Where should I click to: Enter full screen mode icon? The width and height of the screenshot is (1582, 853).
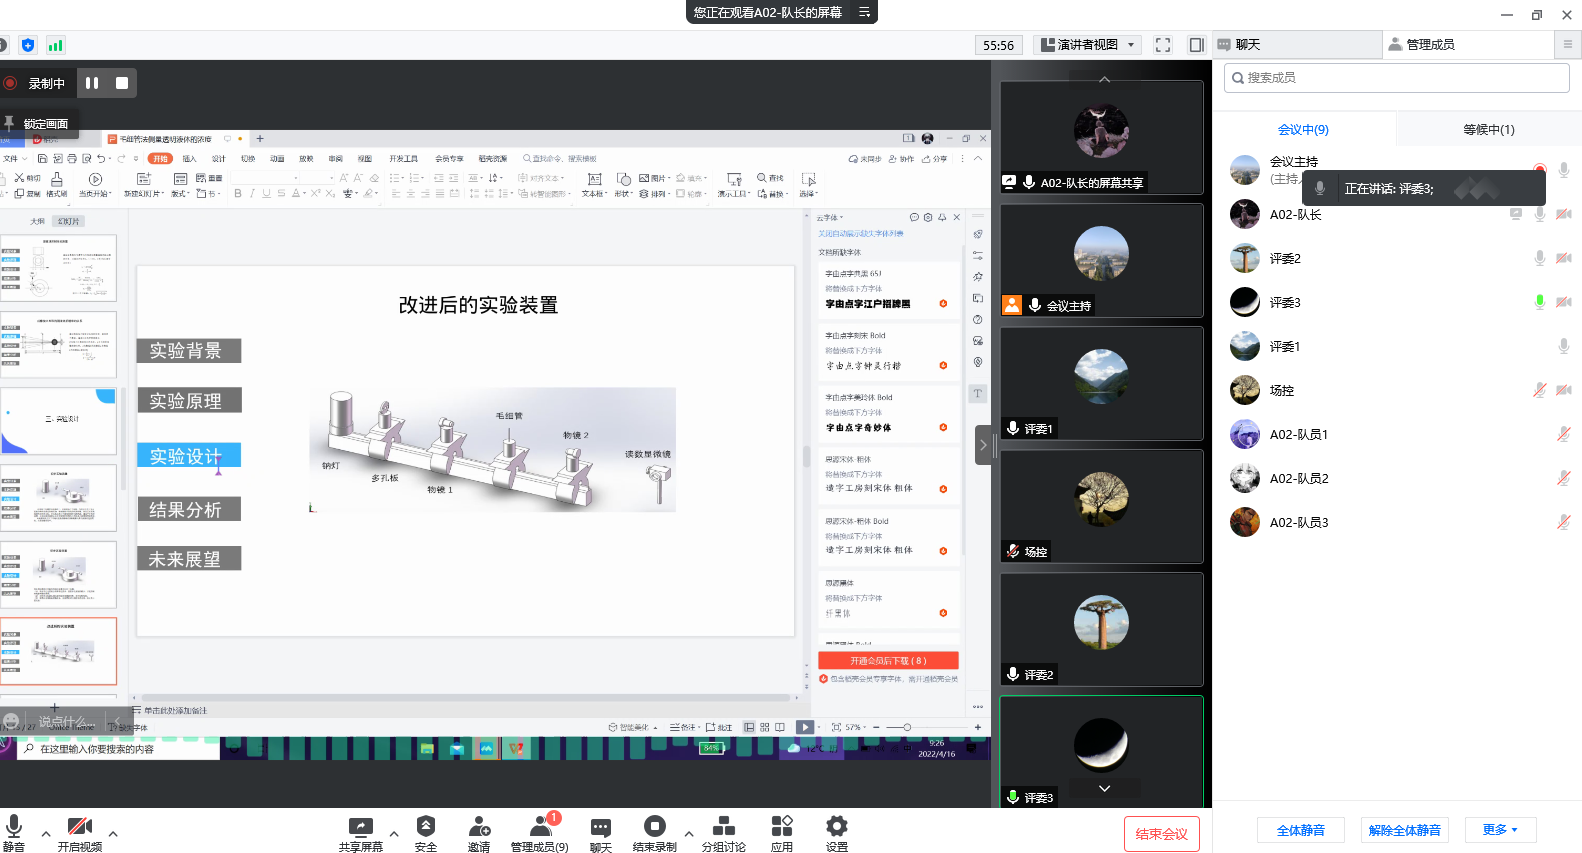[x=1163, y=45]
